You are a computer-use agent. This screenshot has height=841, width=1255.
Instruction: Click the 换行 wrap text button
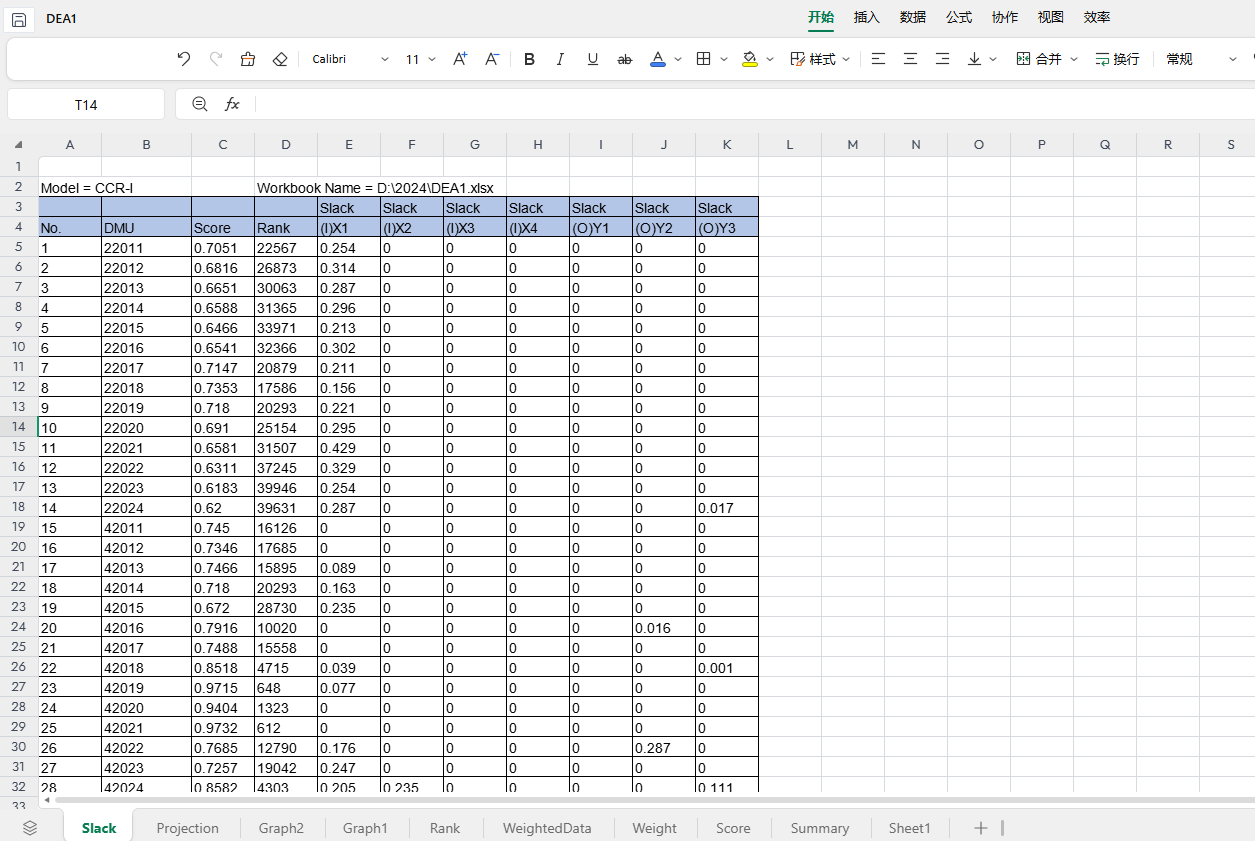coord(1117,59)
